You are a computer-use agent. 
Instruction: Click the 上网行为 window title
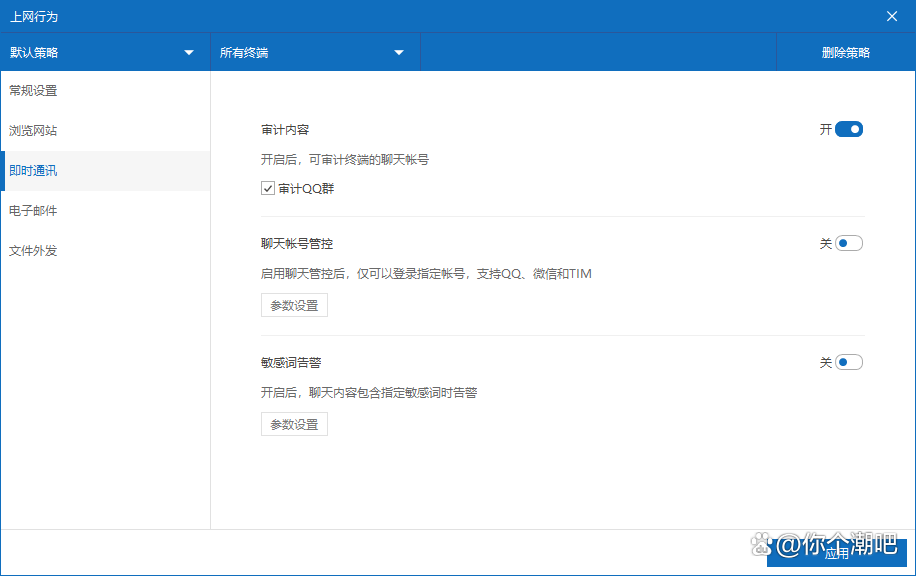coord(34,16)
